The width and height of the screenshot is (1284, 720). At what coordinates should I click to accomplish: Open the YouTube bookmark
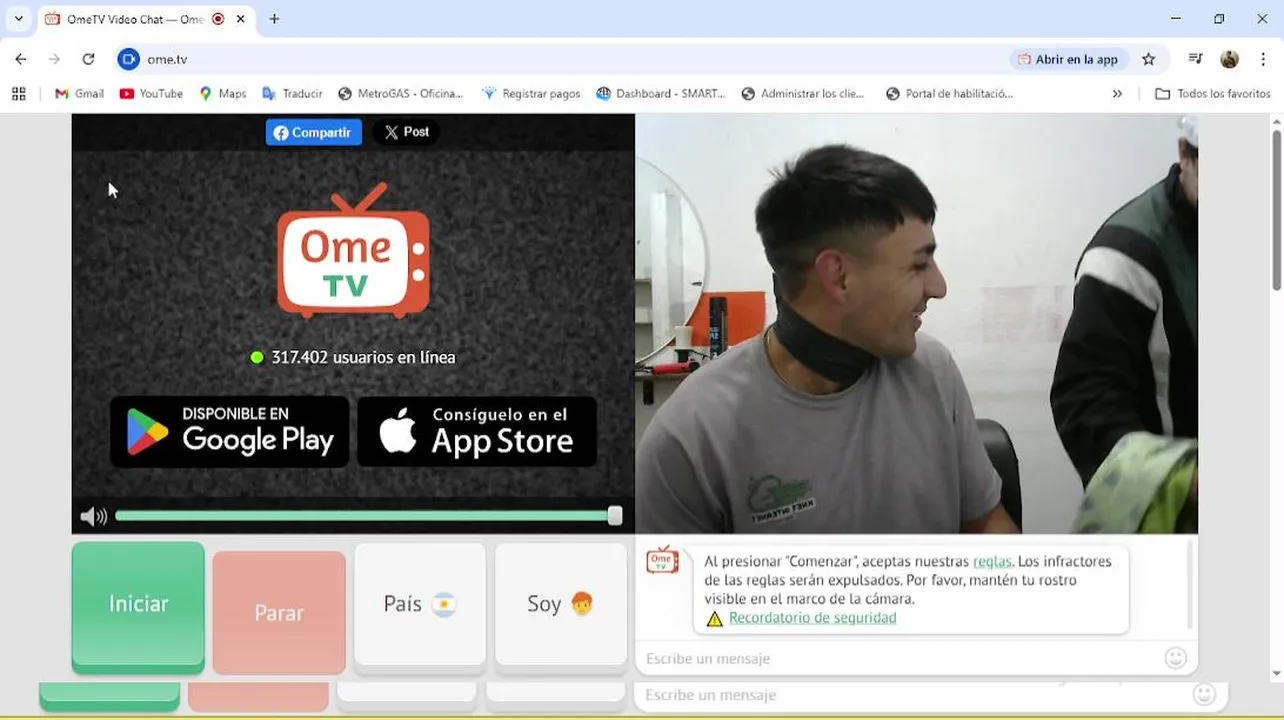tap(151, 93)
